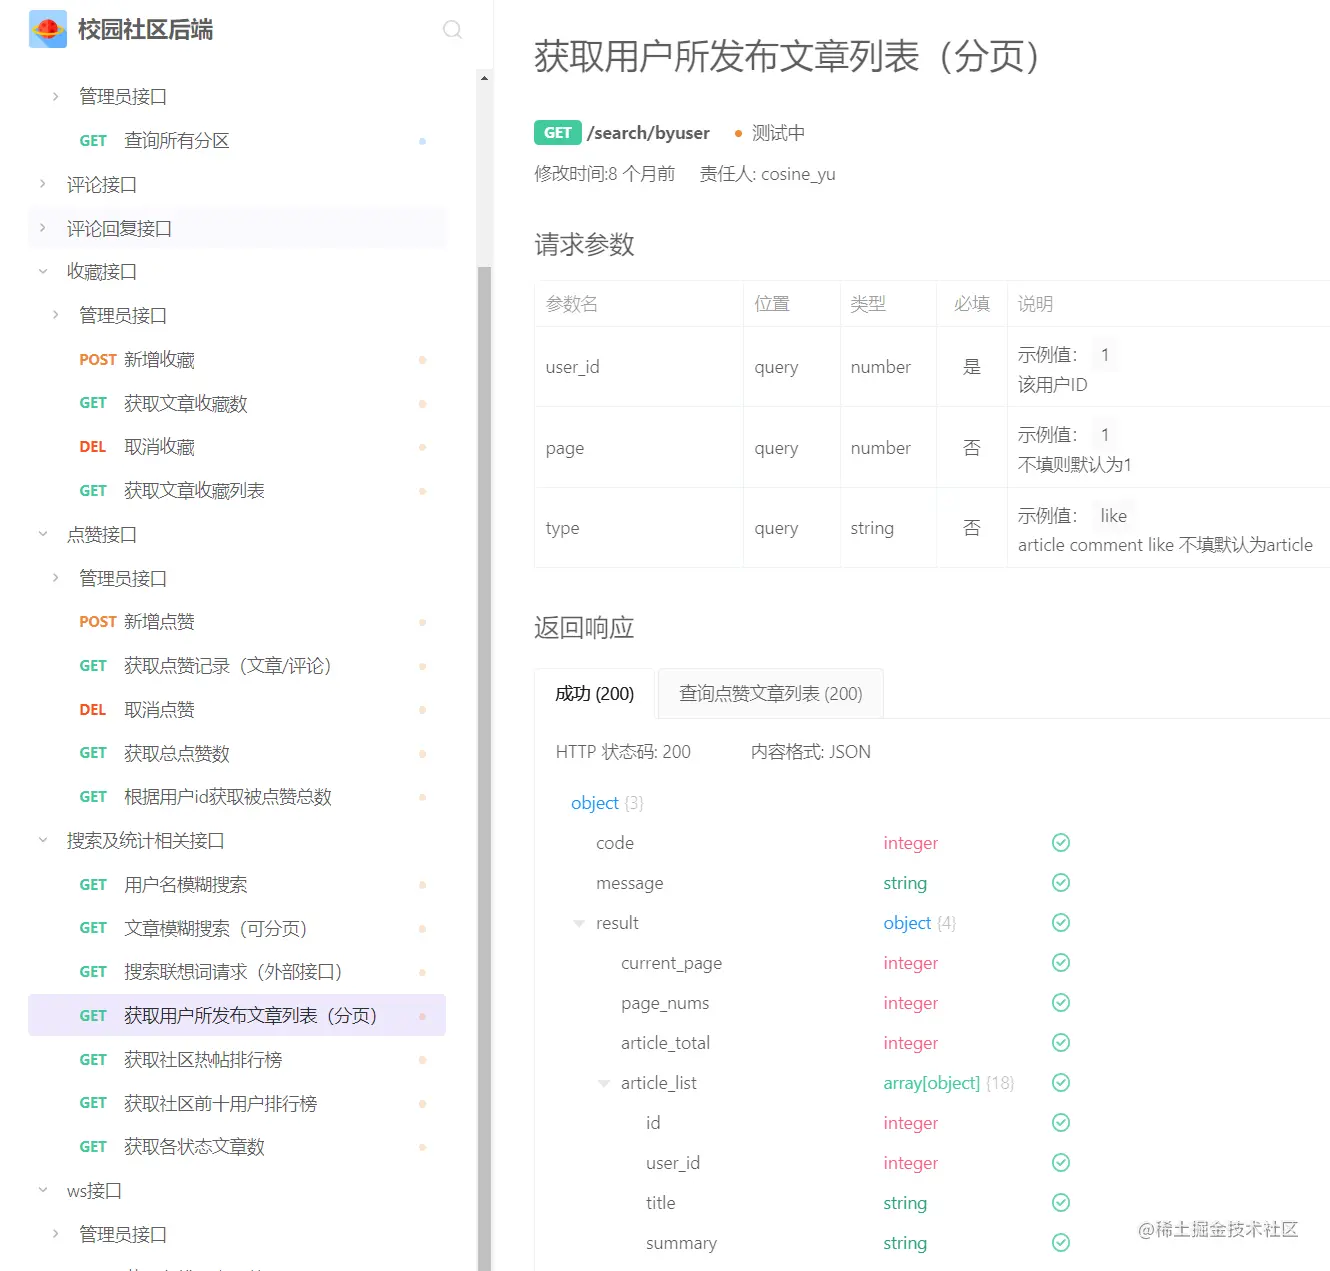Click the status dot beside 取消收藏
The height and width of the screenshot is (1271, 1330).
[x=422, y=447]
